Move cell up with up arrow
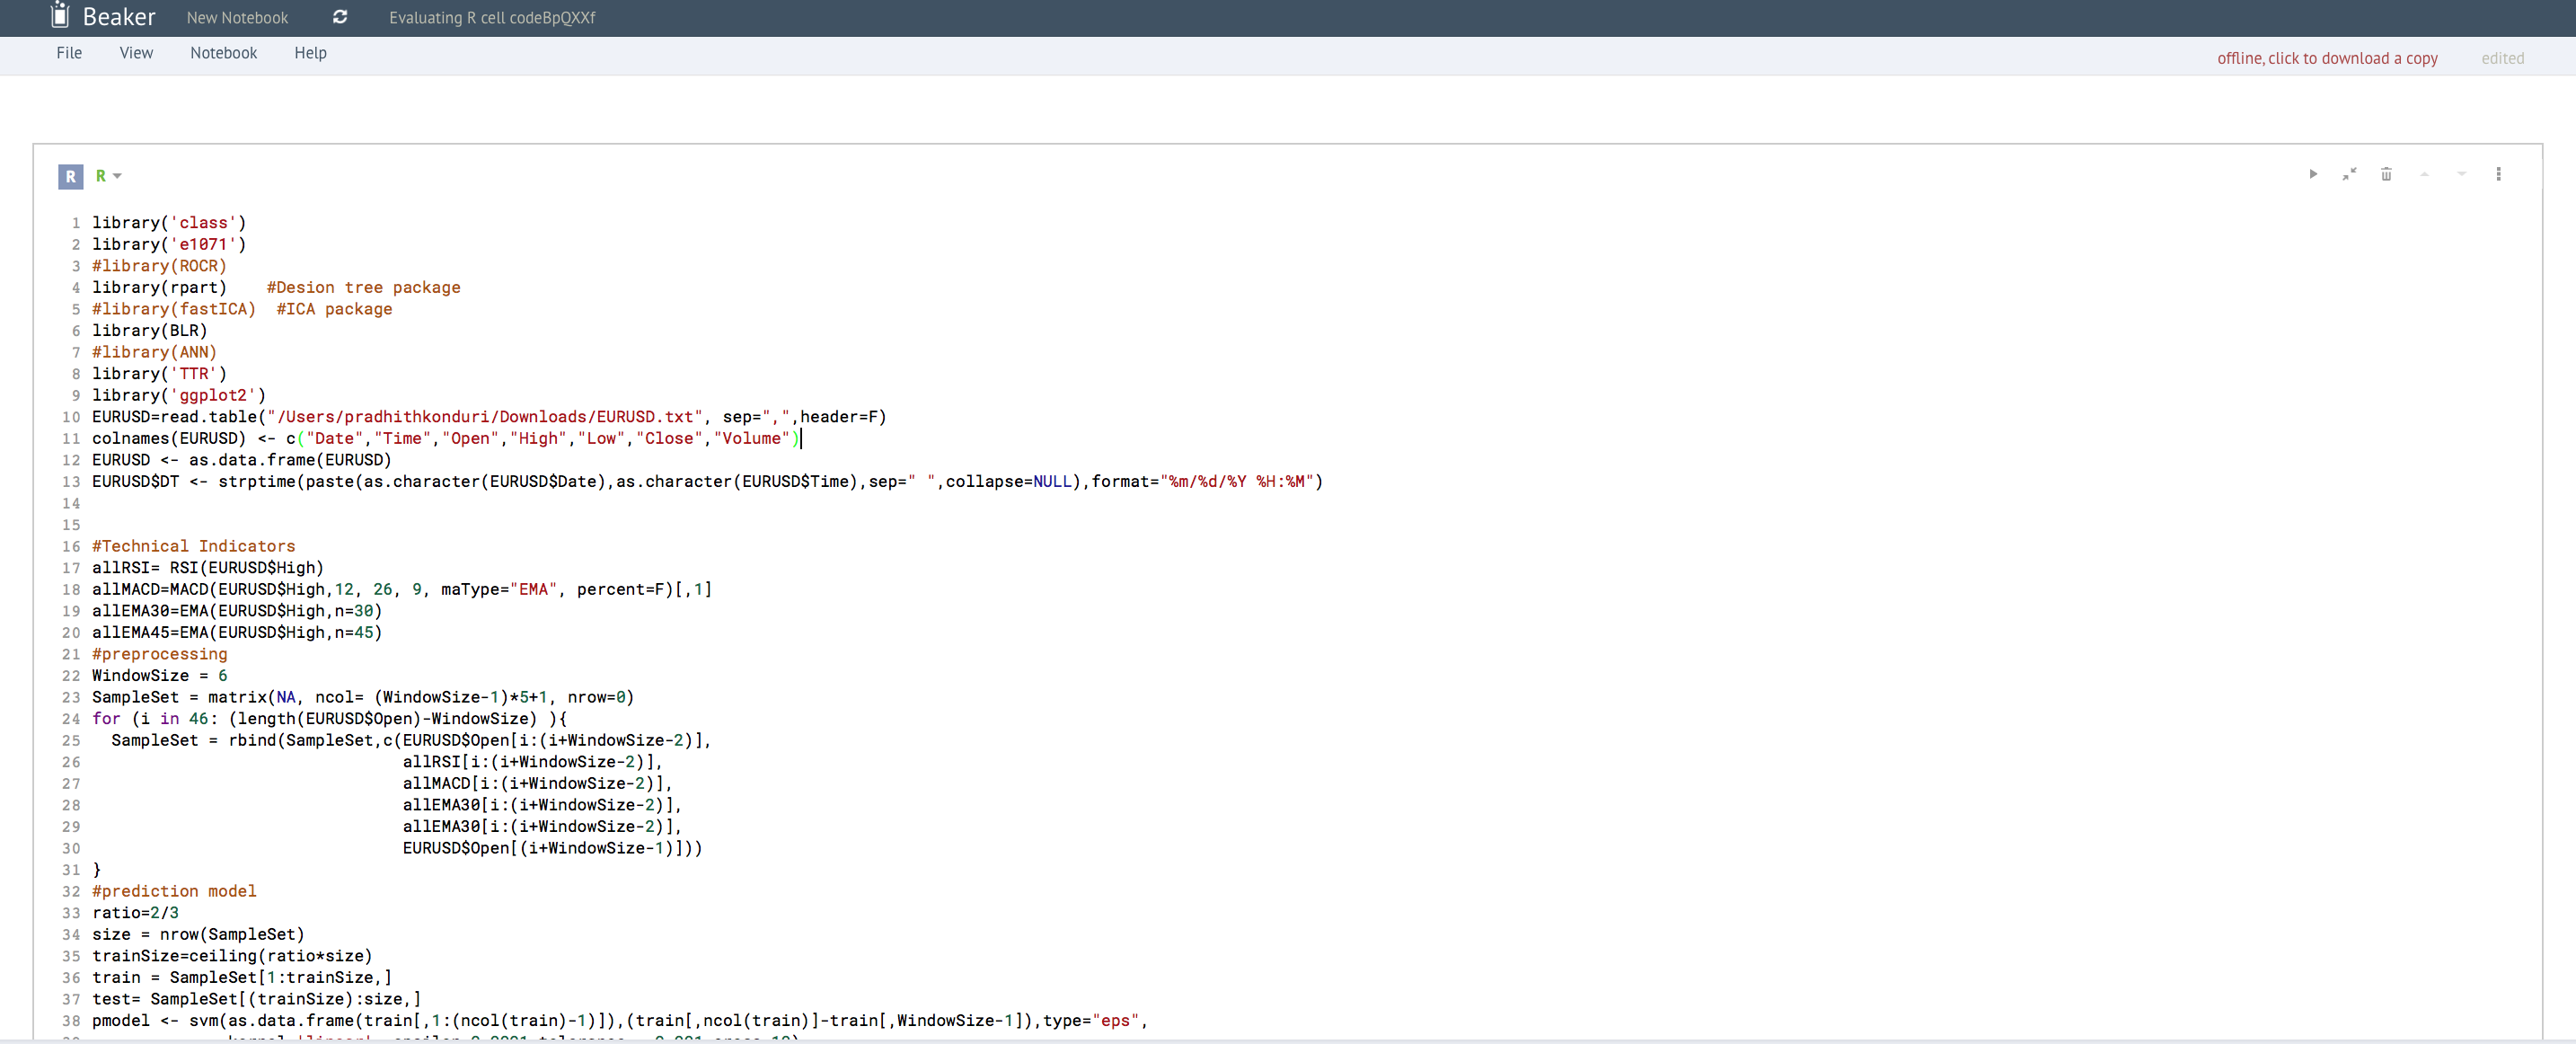Image resolution: width=2576 pixels, height=1044 pixels. point(2424,174)
